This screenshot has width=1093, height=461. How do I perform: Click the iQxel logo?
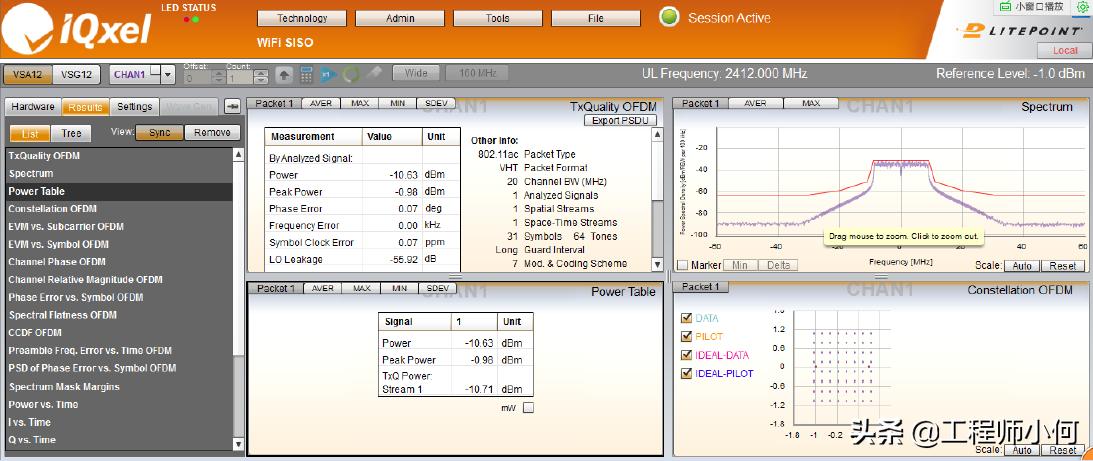pos(78,28)
